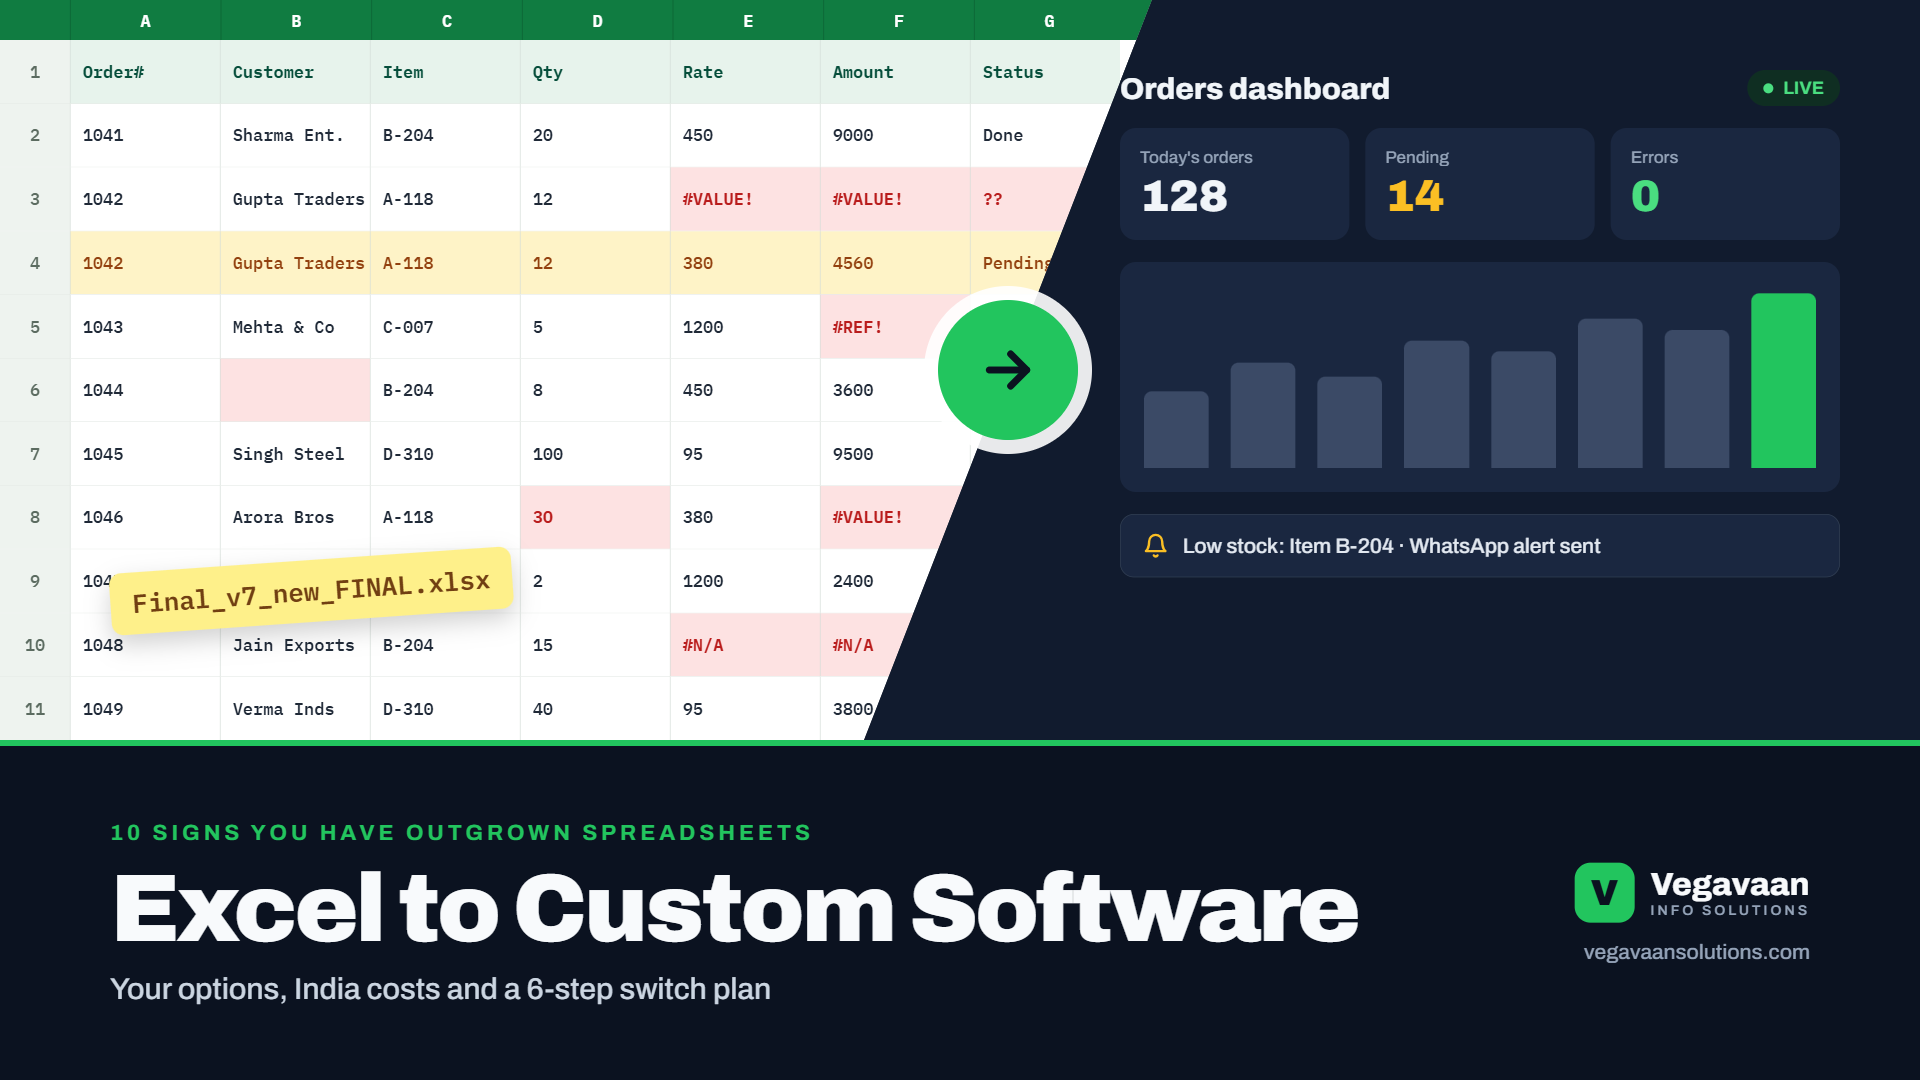Click the empty pink Customer cell in row 6
Image resolution: width=1920 pixels, height=1080 pixels.
coord(295,390)
